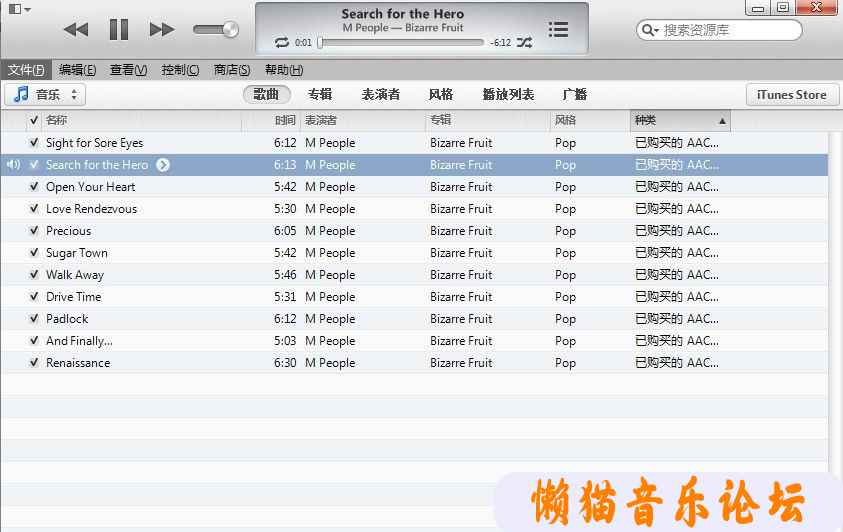Uncheck Search for the Hero
The height and width of the screenshot is (532, 843).
(x=34, y=165)
